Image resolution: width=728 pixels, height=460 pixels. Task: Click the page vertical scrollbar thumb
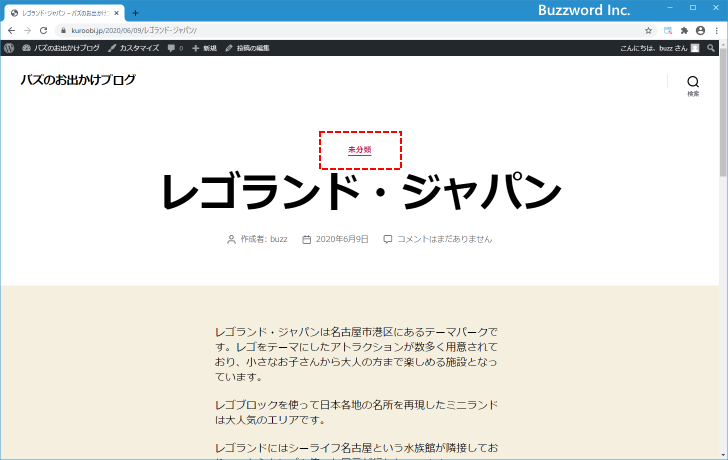tap(723, 111)
